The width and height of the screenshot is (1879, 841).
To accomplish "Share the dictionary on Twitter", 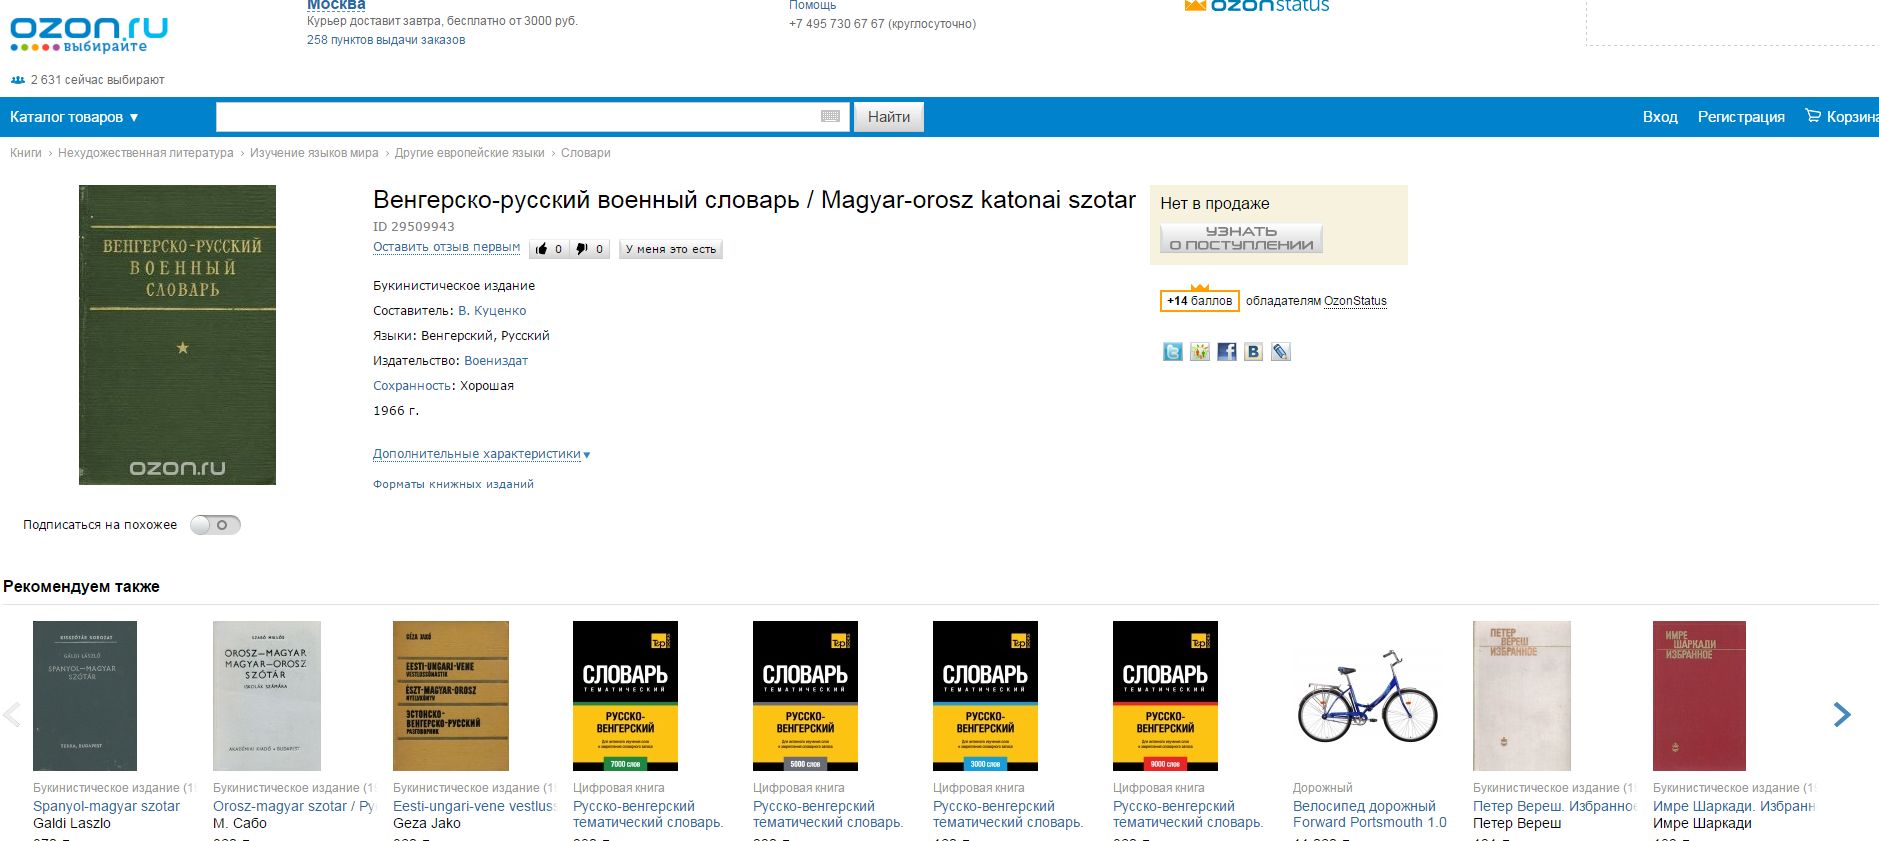I will click(1173, 352).
